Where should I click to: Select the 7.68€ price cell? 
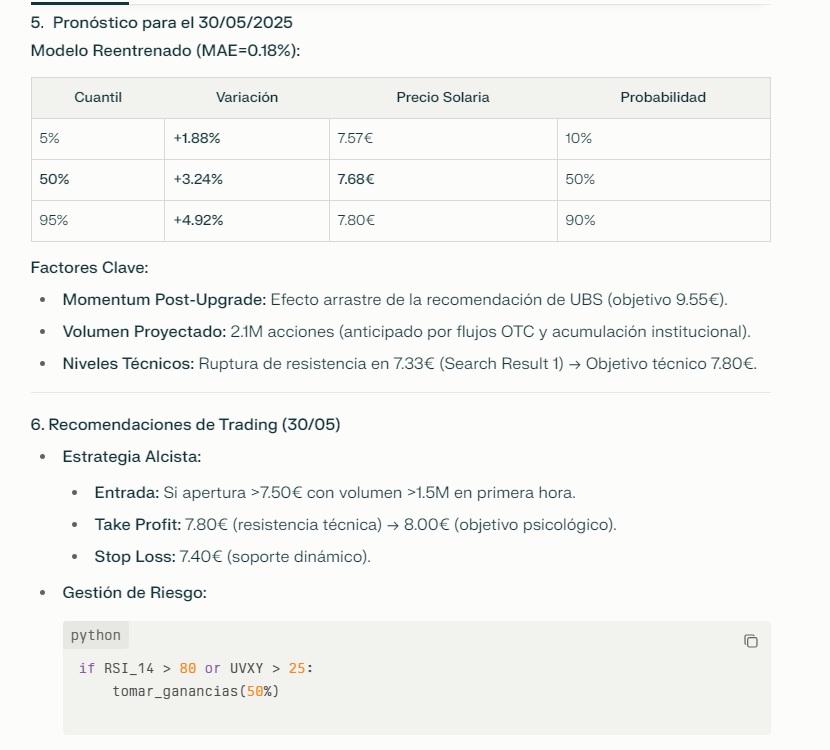(443, 179)
